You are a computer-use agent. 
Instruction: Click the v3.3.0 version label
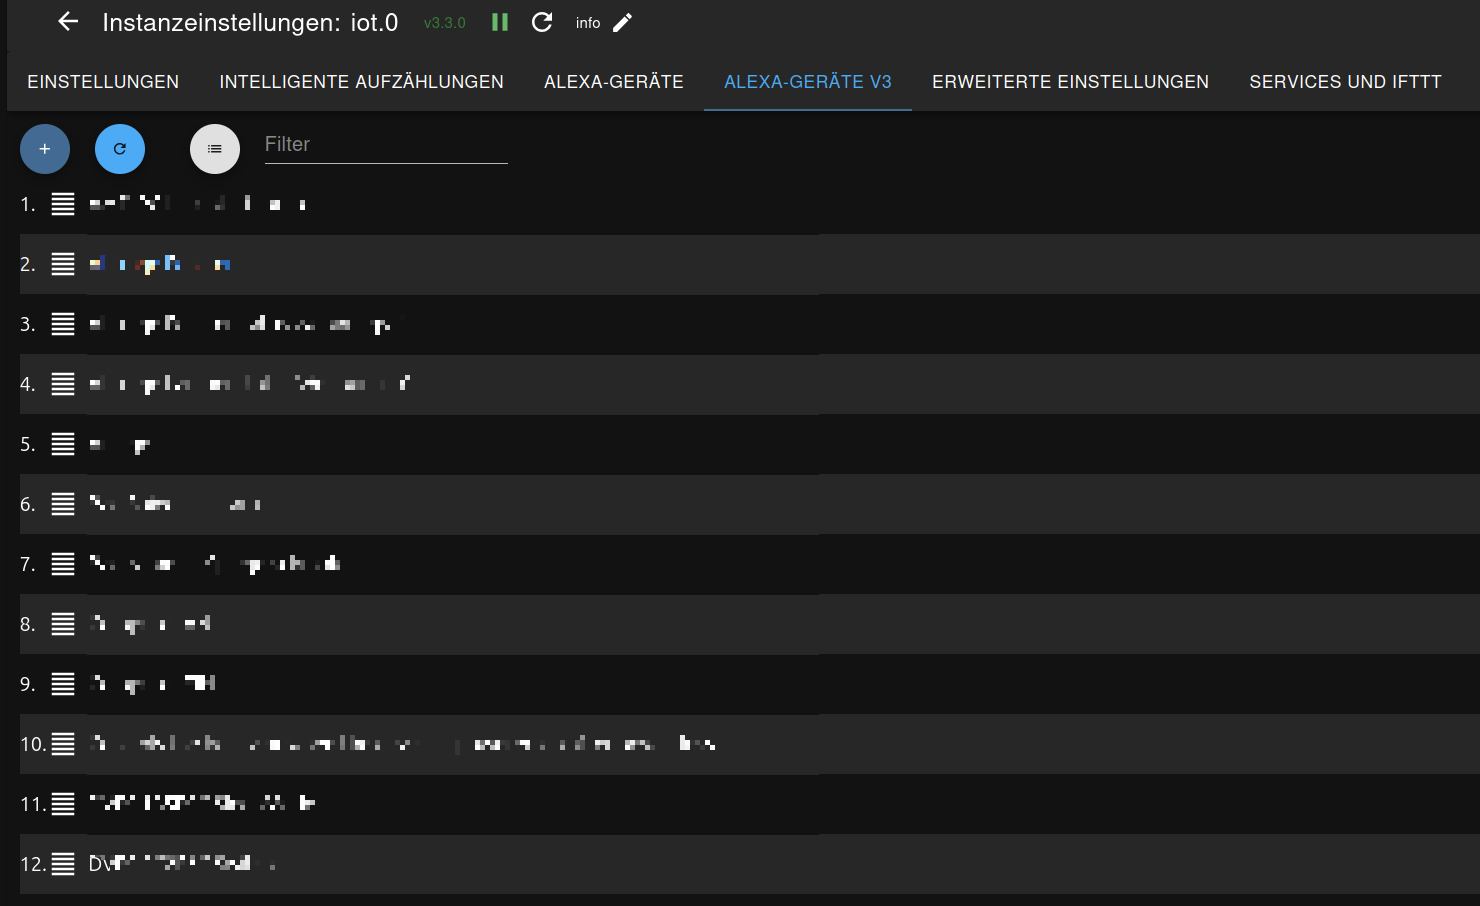point(444,22)
